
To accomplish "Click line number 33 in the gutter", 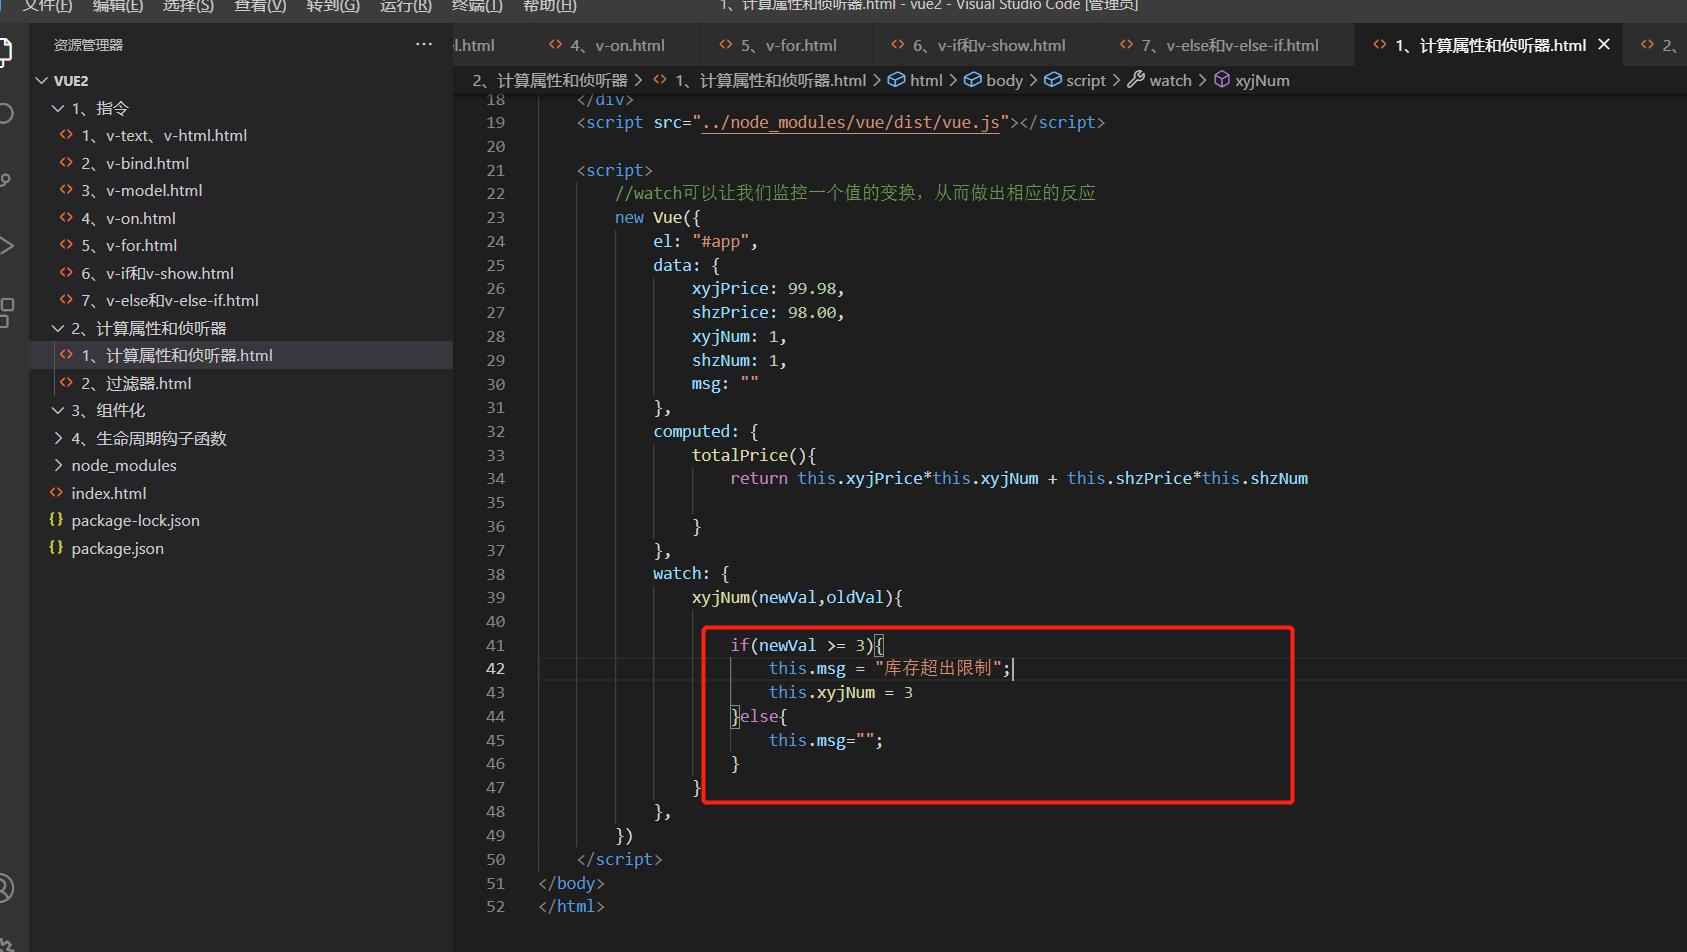I will tap(495, 455).
